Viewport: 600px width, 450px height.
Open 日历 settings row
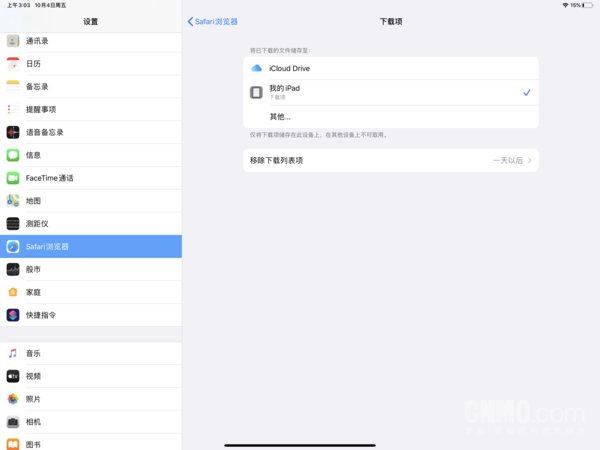[x=91, y=64]
